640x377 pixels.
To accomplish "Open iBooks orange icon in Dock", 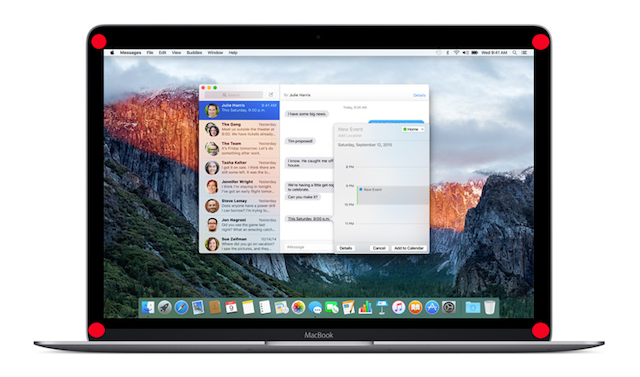I will 415,307.
